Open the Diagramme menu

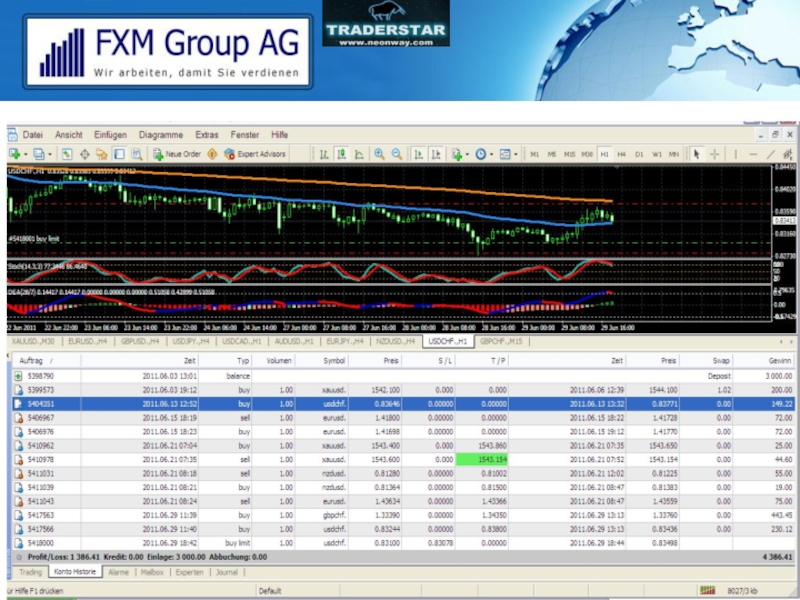(161, 135)
